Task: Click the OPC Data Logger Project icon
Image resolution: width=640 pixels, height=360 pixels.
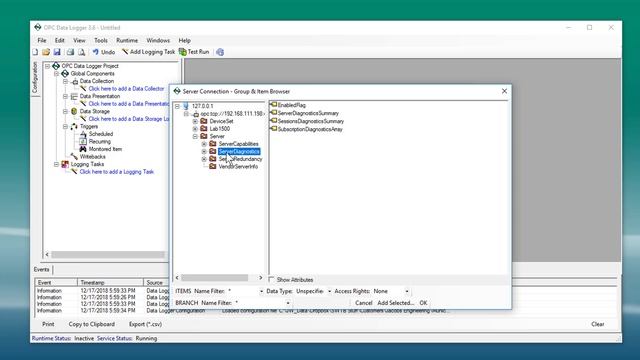Action: pos(56,66)
